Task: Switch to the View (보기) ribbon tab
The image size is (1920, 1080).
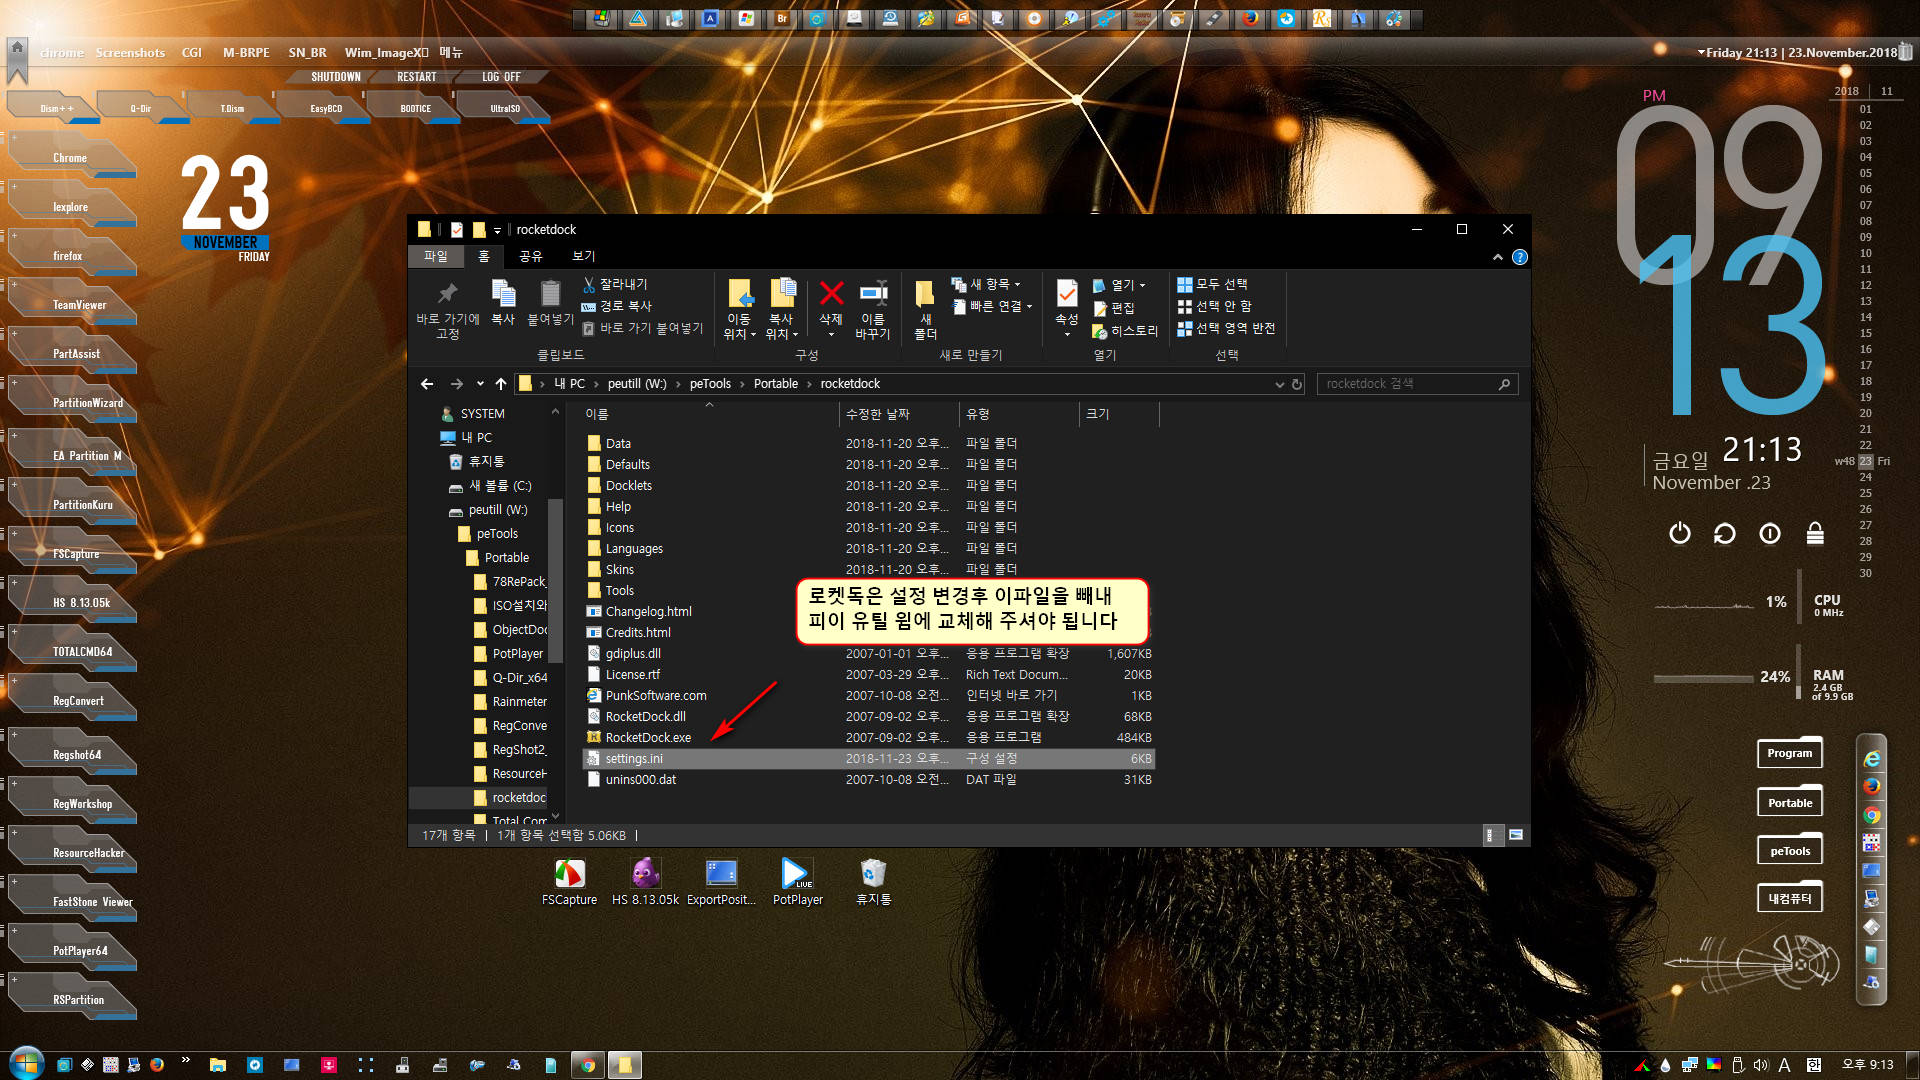Action: coord(583,257)
